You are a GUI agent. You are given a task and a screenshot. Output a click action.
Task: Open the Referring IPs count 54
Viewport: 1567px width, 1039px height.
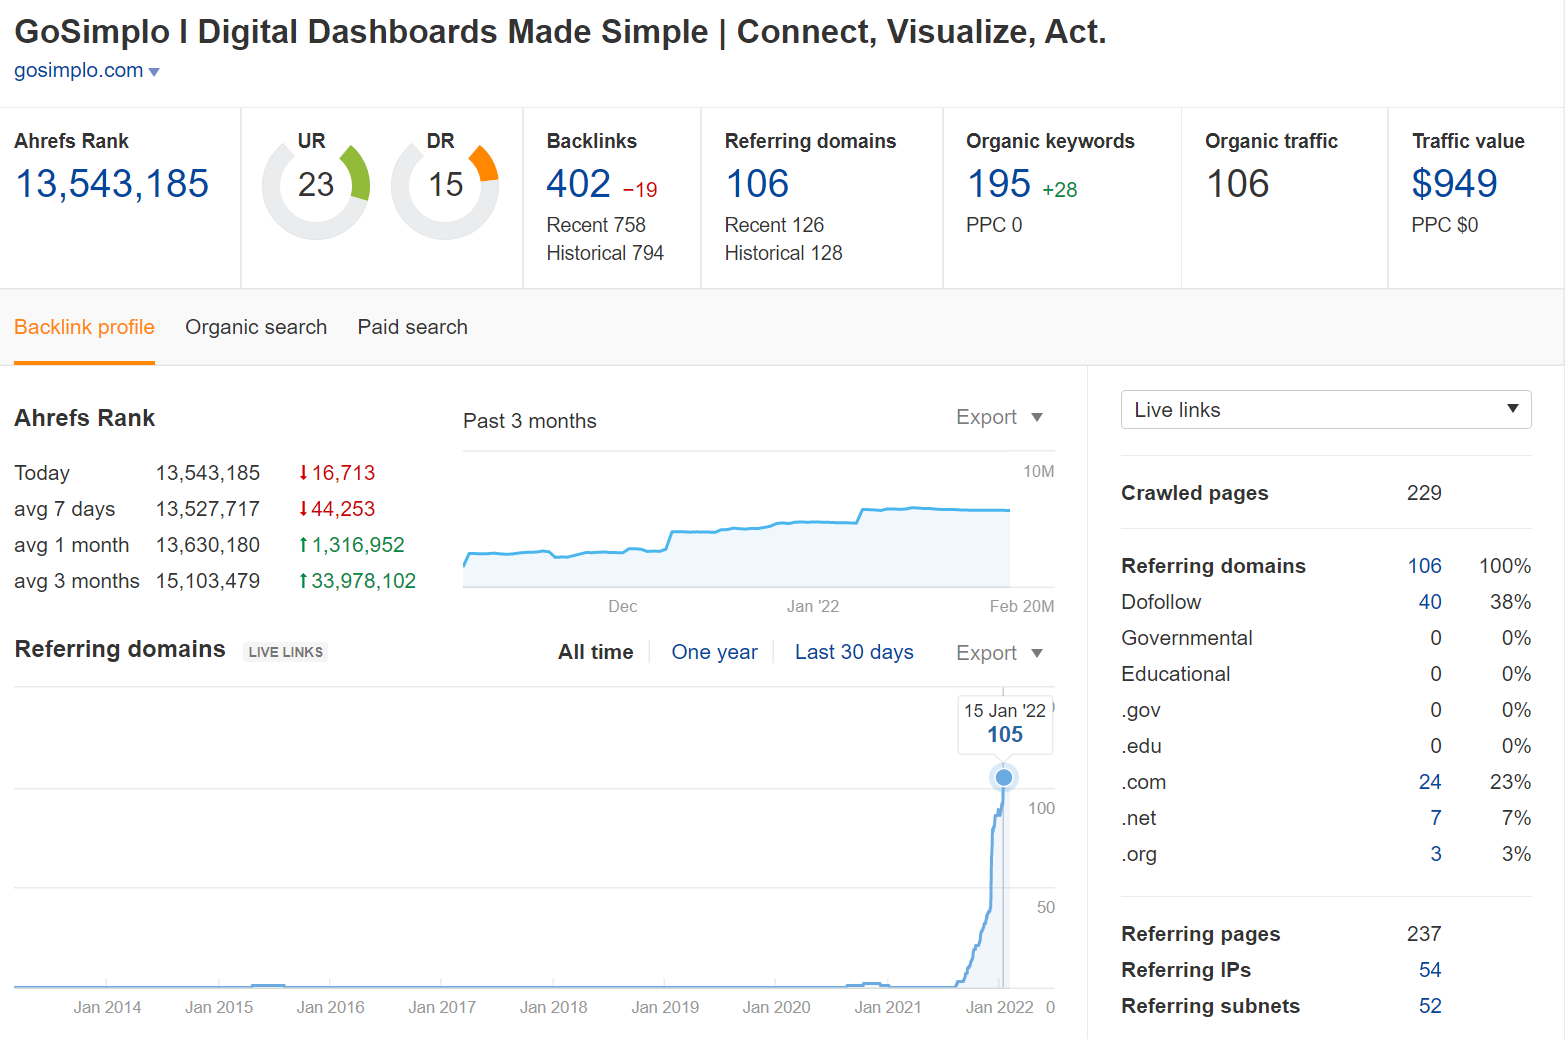pos(1430,970)
